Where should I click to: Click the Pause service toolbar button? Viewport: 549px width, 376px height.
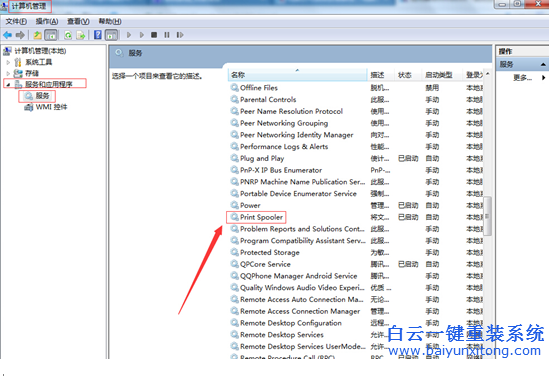tap(167, 35)
